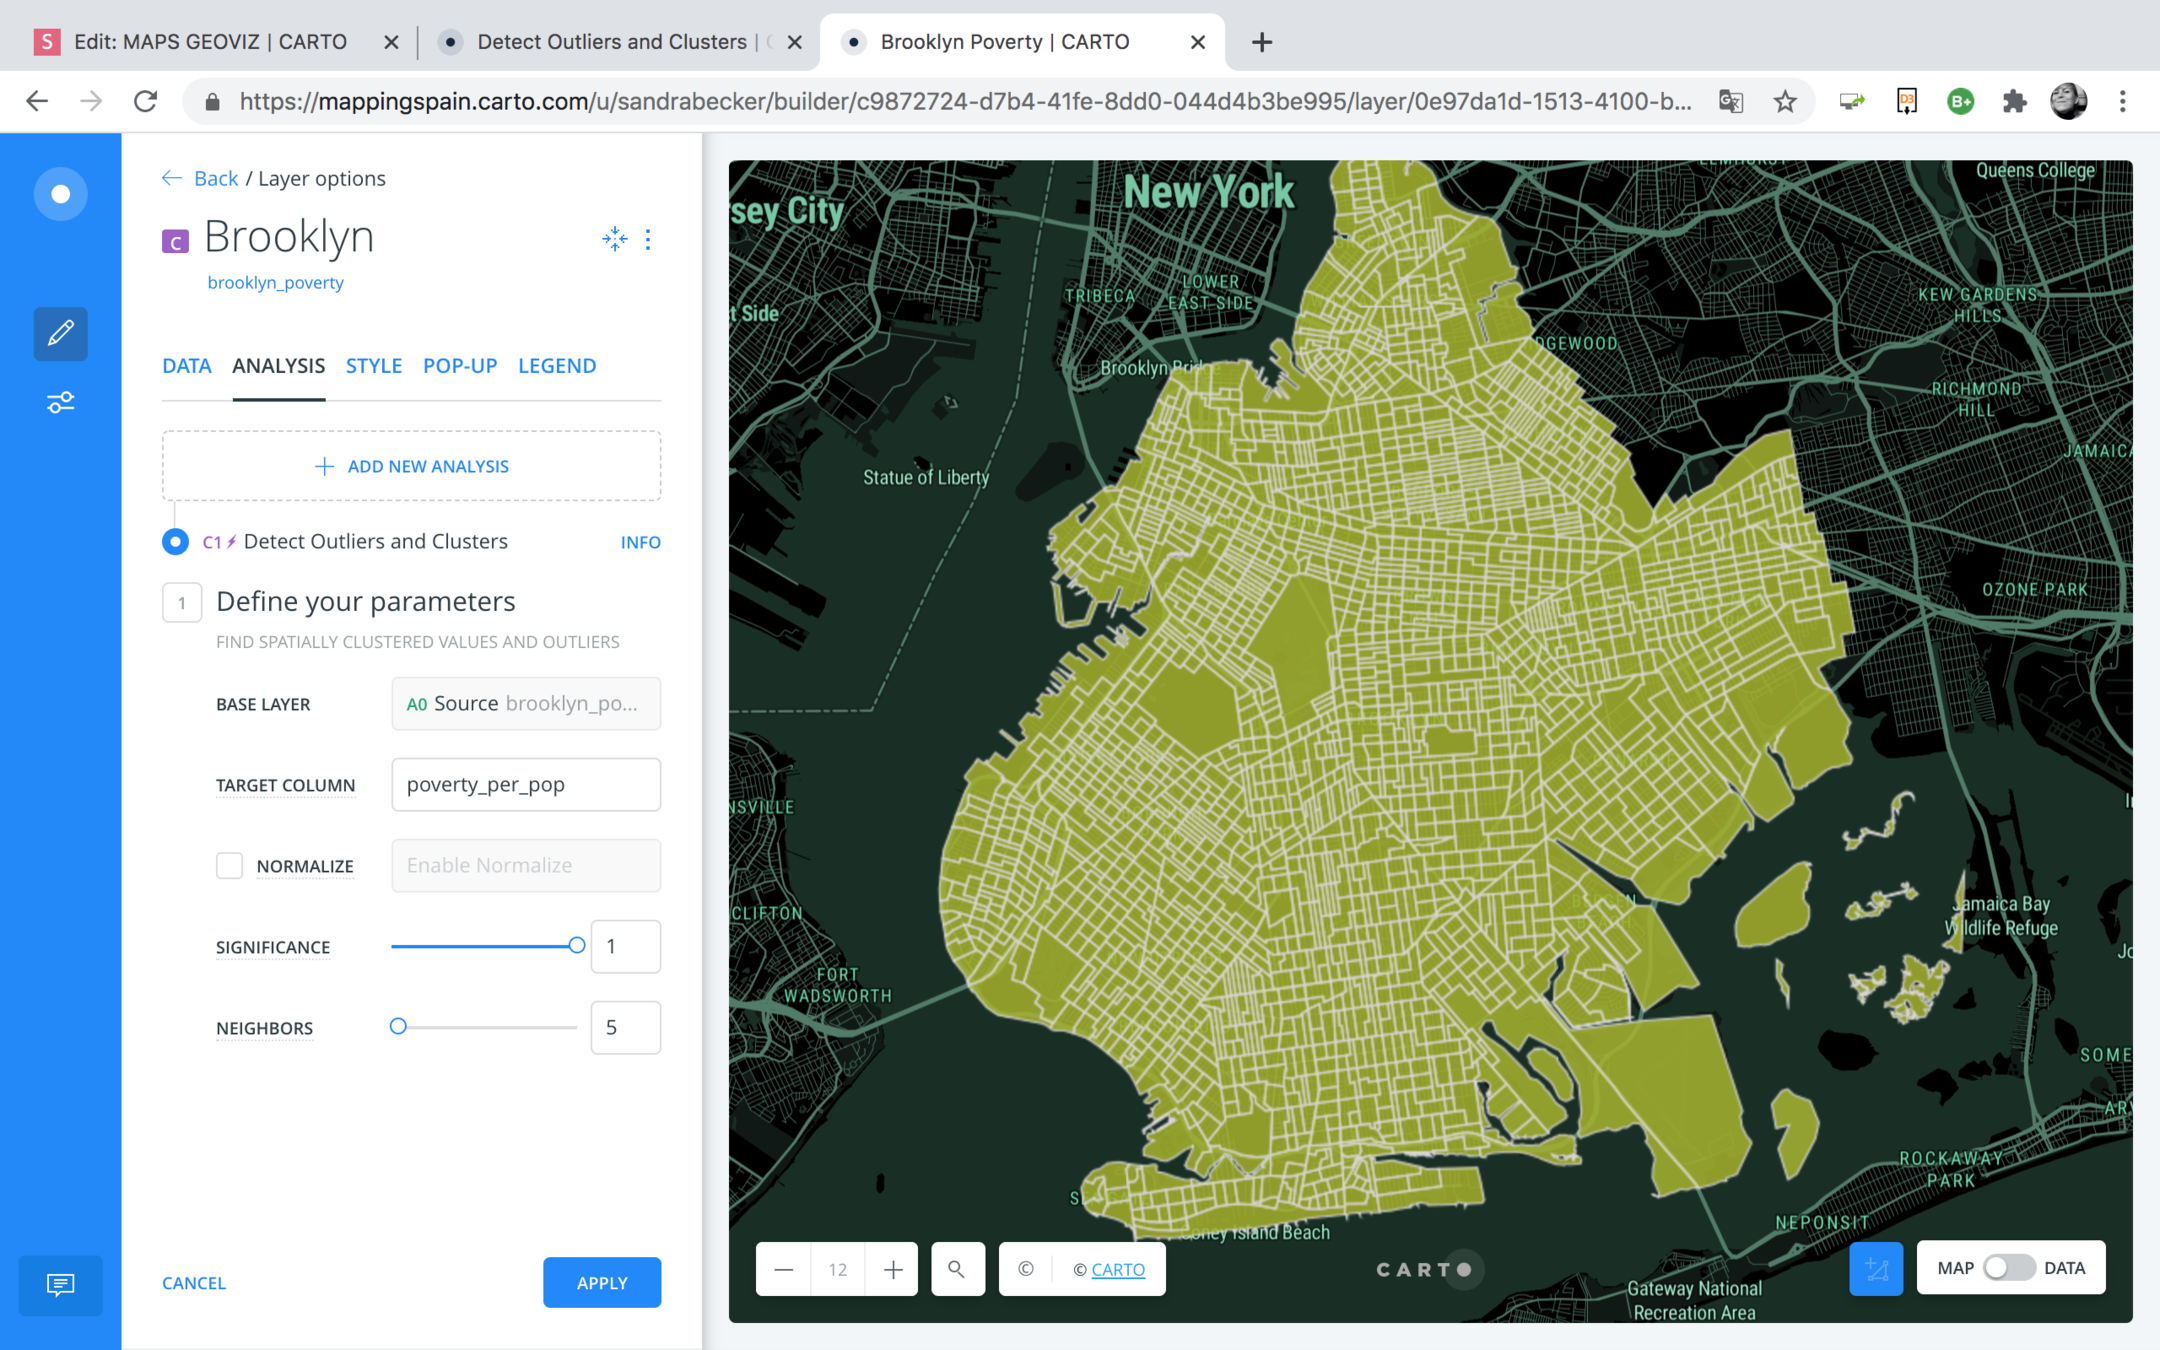Image resolution: width=2160 pixels, height=1350 pixels.
Task: Enable the Normalize checkbox
Action: coord(229,865)
